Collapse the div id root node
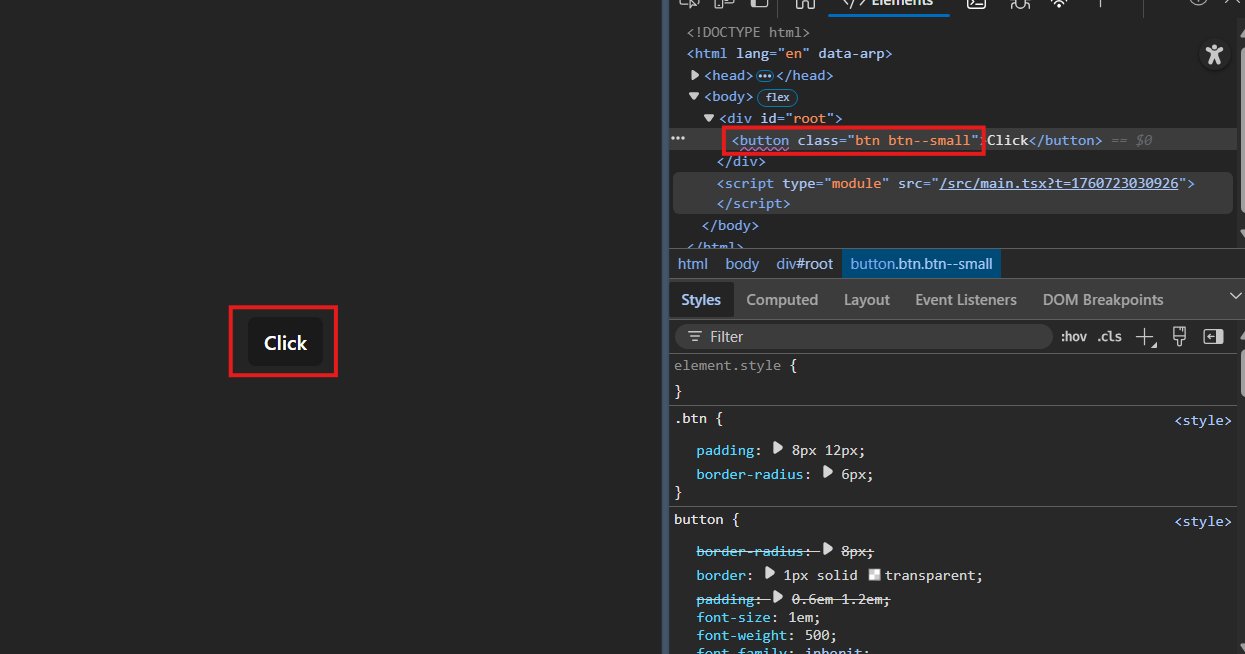This screenshot has height=654, width=1245. (709, 118)
